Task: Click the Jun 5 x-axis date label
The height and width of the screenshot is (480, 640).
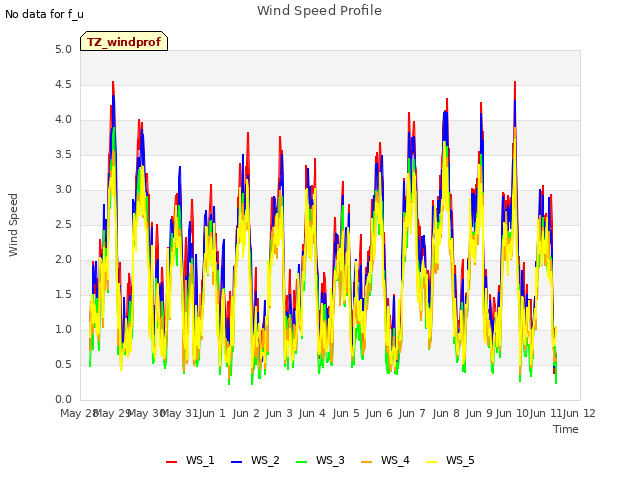Action: tap(346, 413)
